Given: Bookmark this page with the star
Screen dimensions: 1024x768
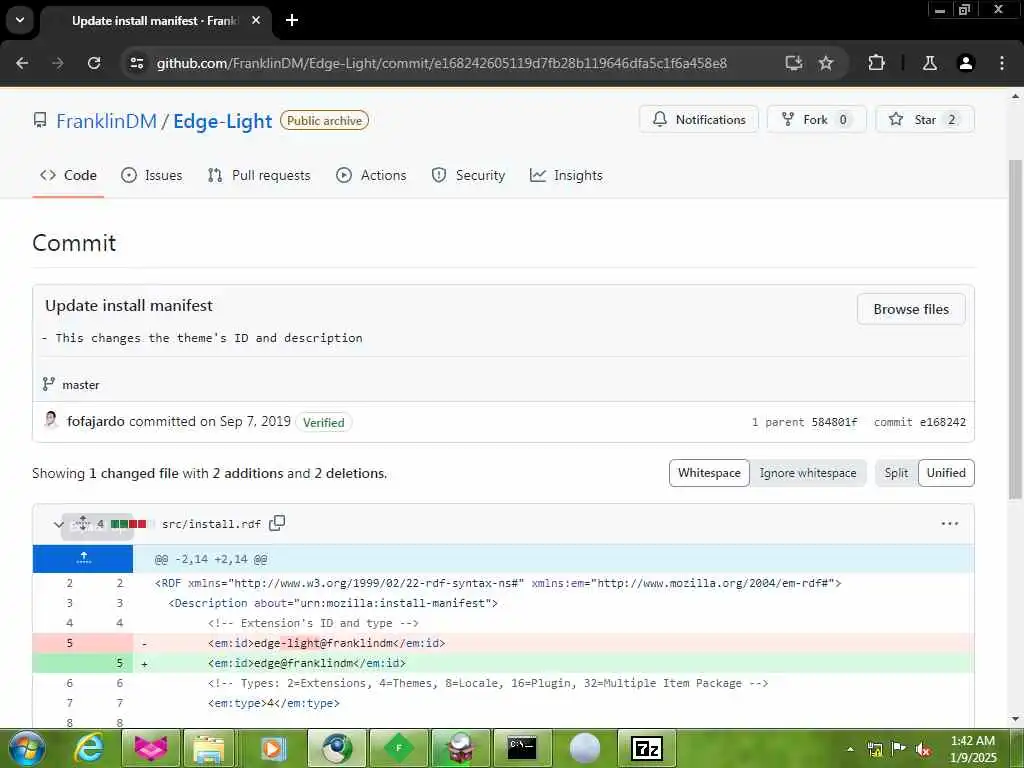Looking at the screenshot, I should (826, 63).
